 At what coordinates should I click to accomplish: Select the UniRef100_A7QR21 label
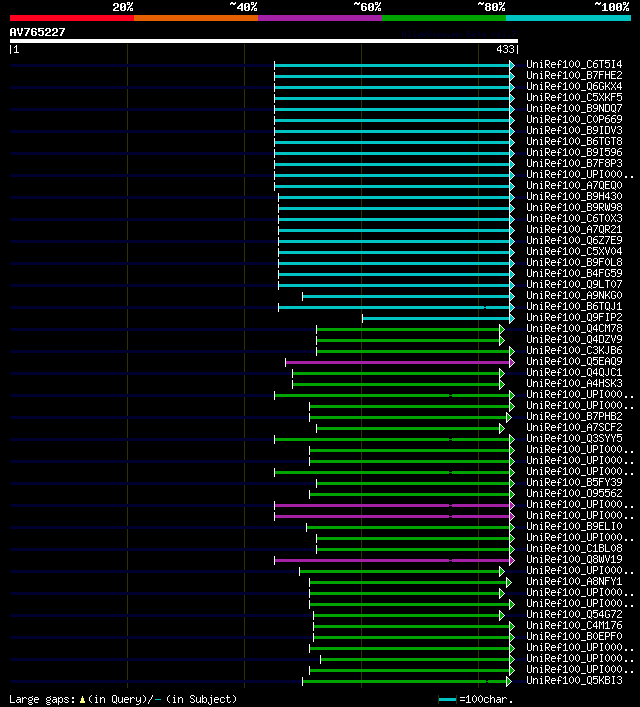tap(574, 229)
